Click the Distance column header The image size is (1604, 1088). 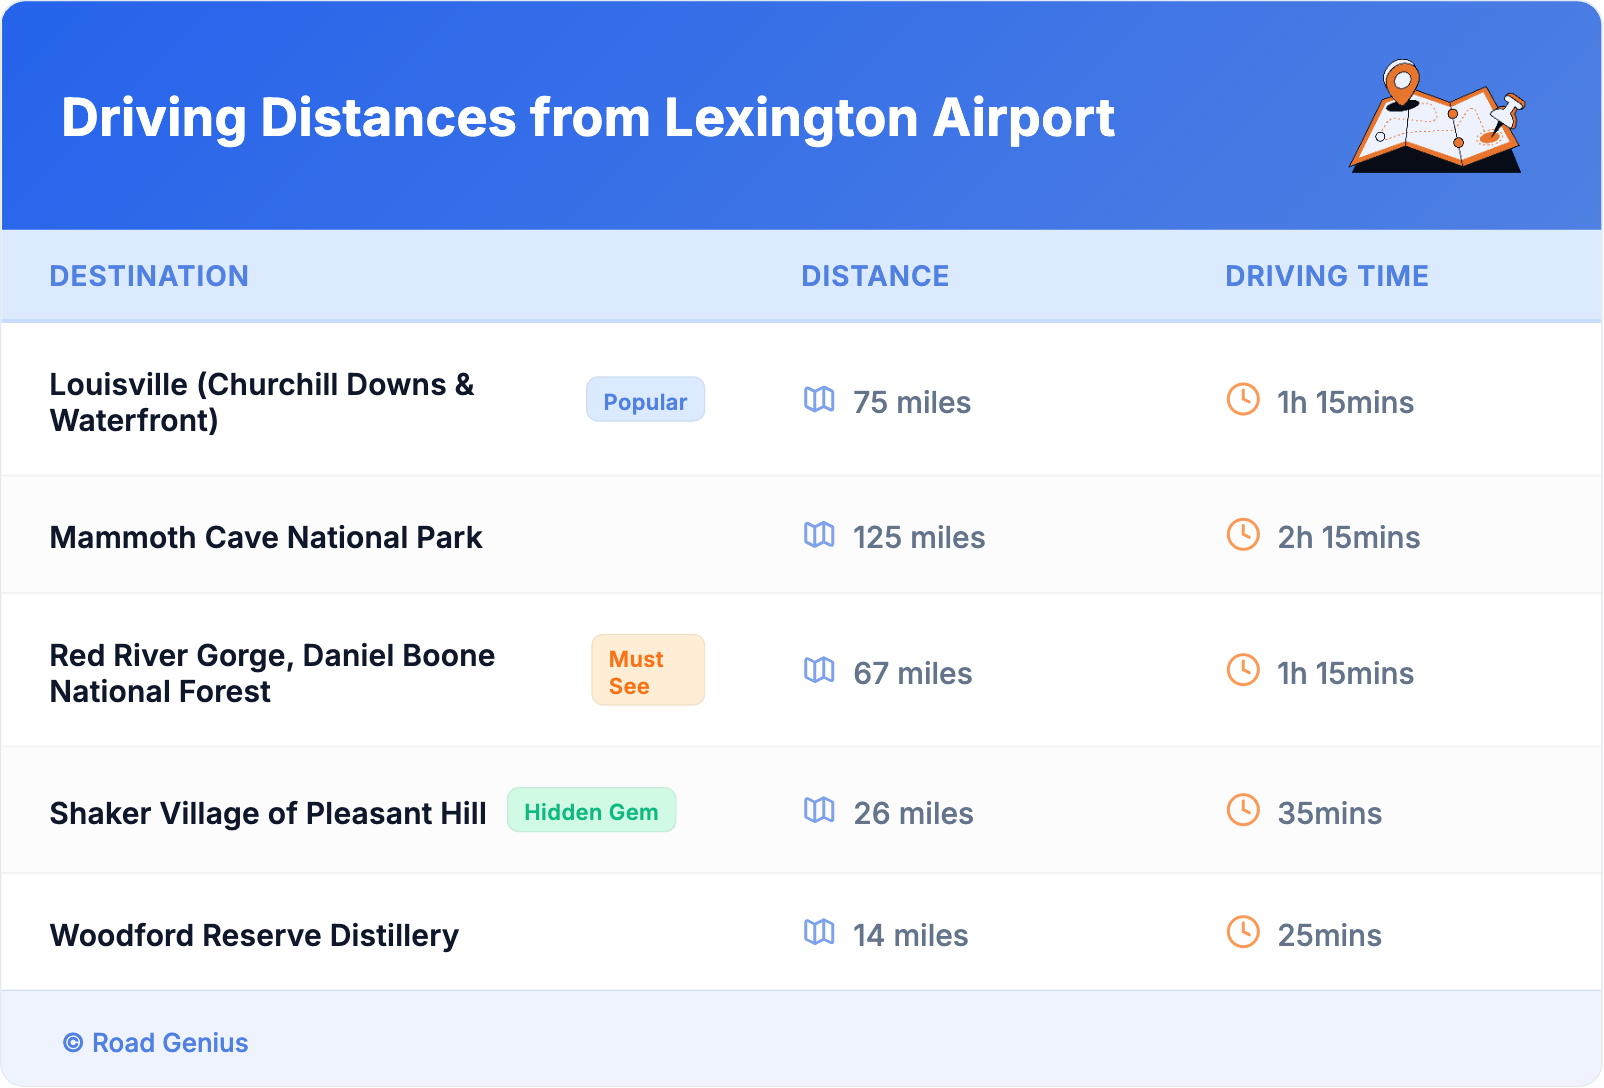[x=875, y=276]
